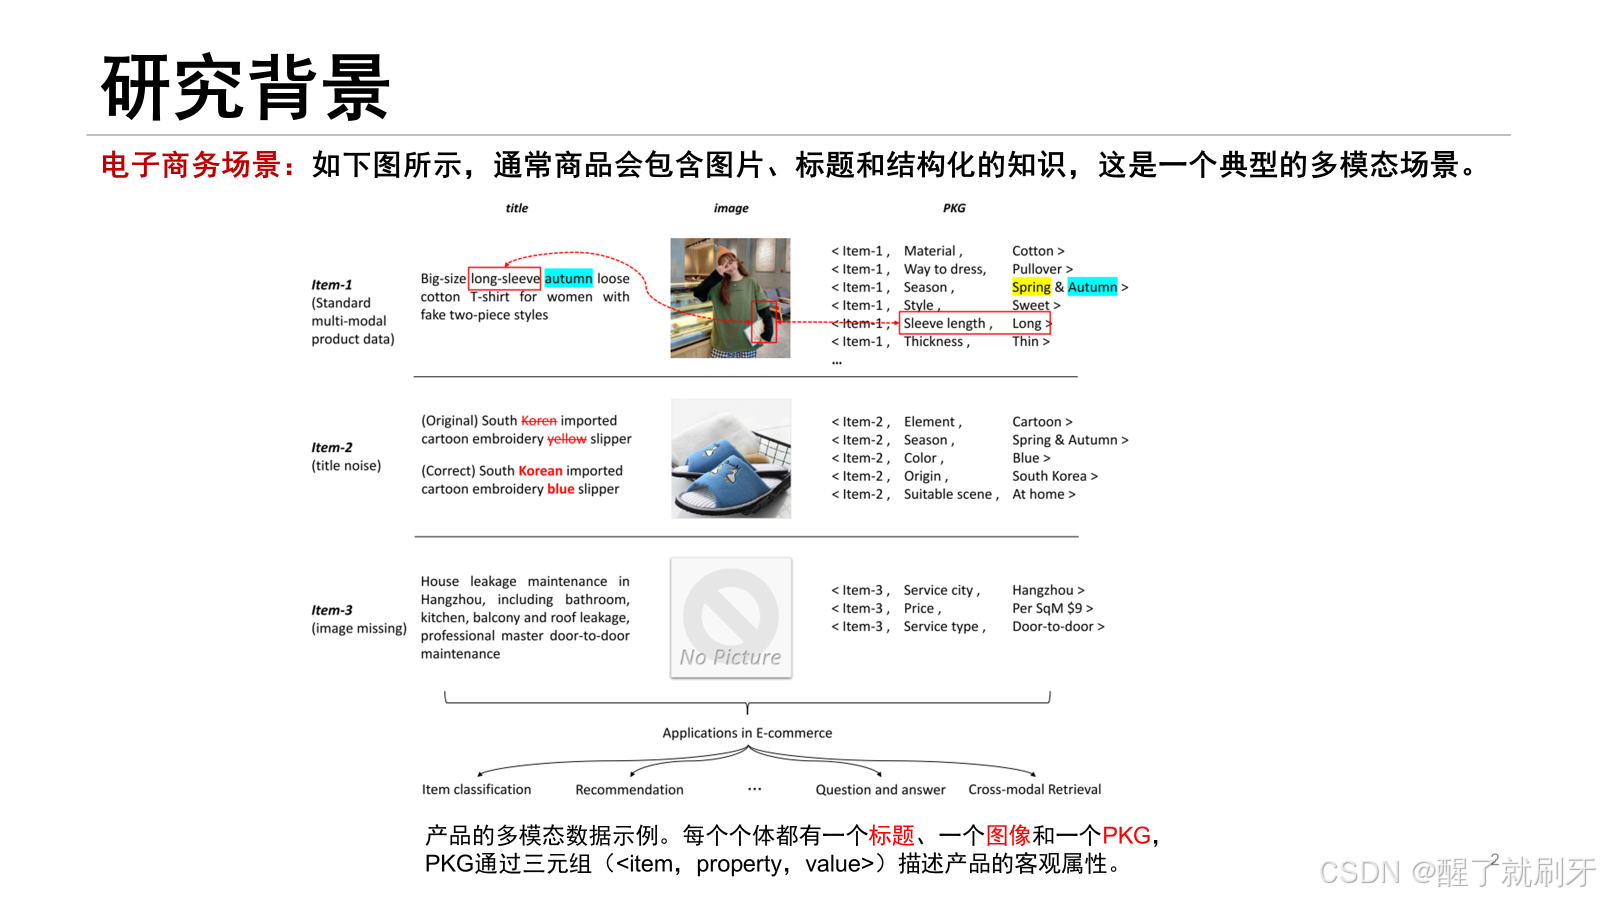Click the 'South Korea >' value
Screen dimensions: 1600x900
(x=1055, y=476)
